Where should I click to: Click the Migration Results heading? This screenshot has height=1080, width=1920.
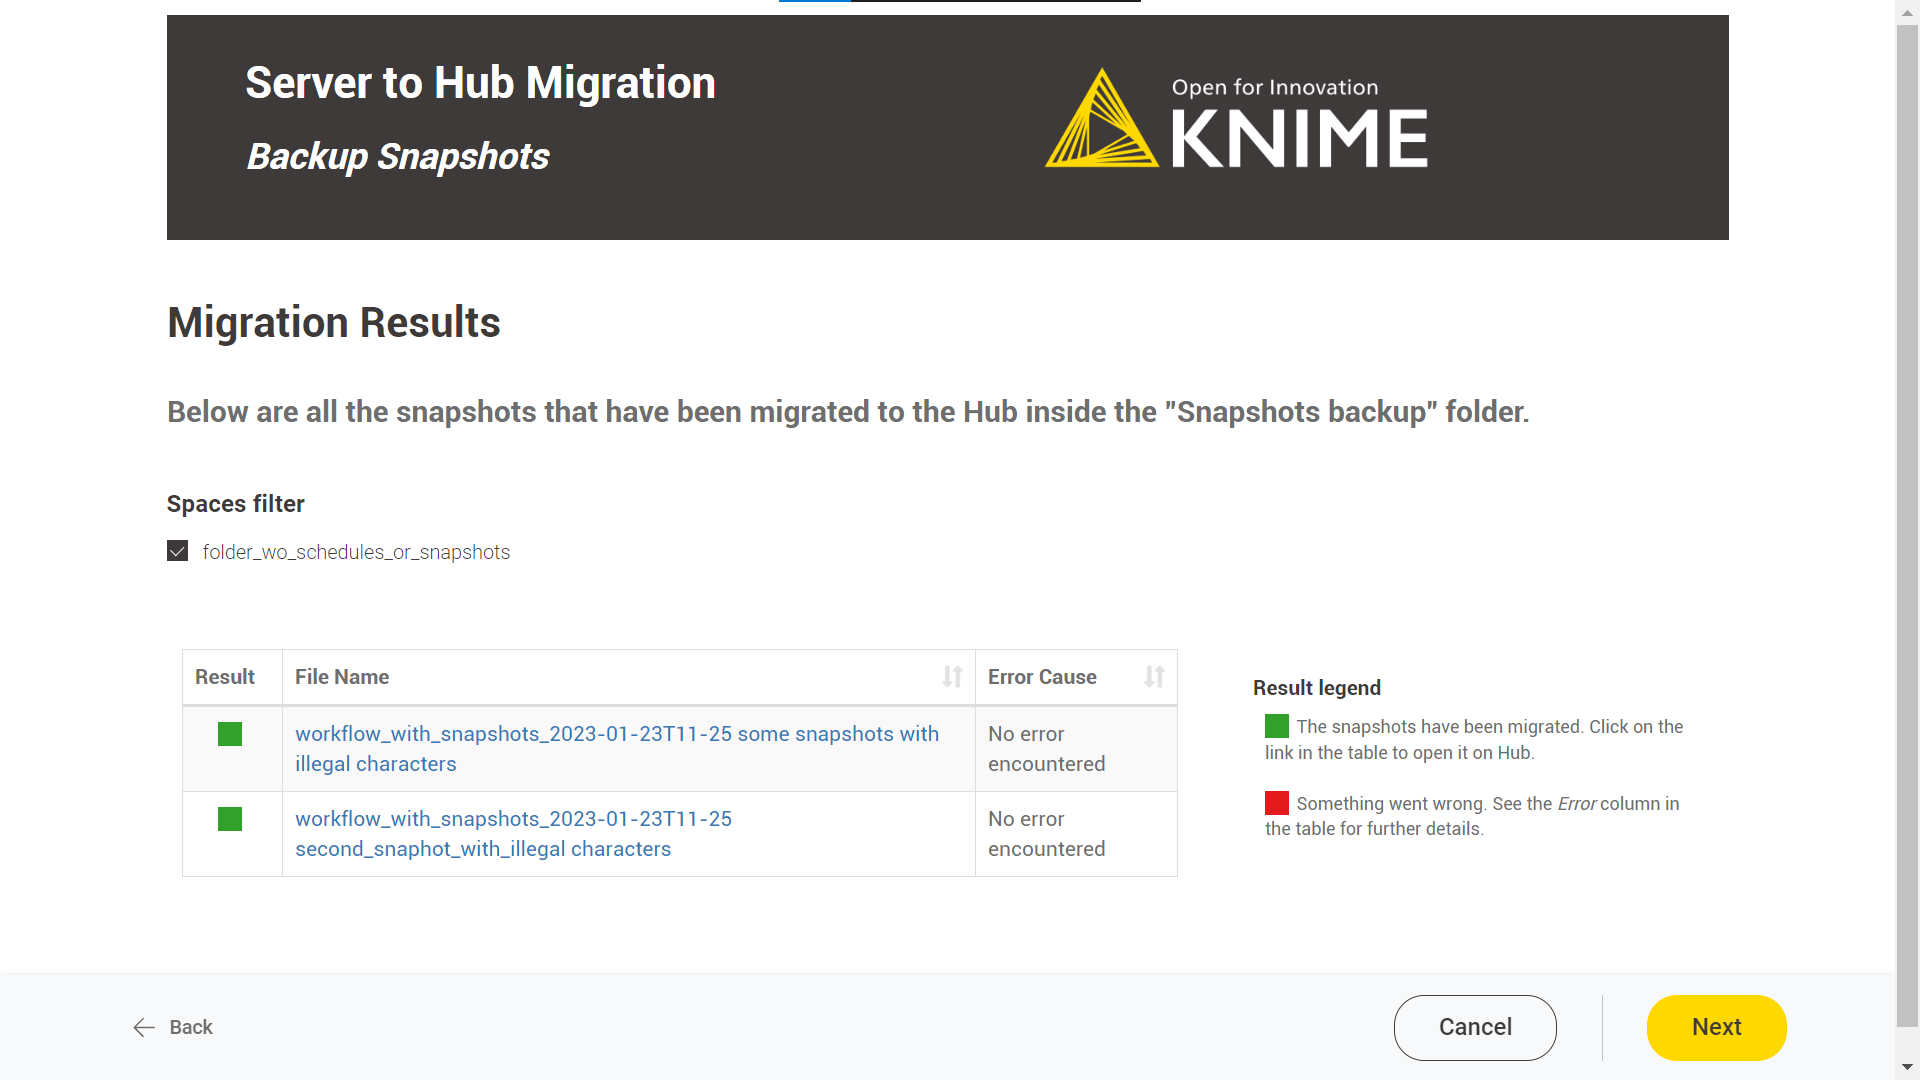point(334,322)
